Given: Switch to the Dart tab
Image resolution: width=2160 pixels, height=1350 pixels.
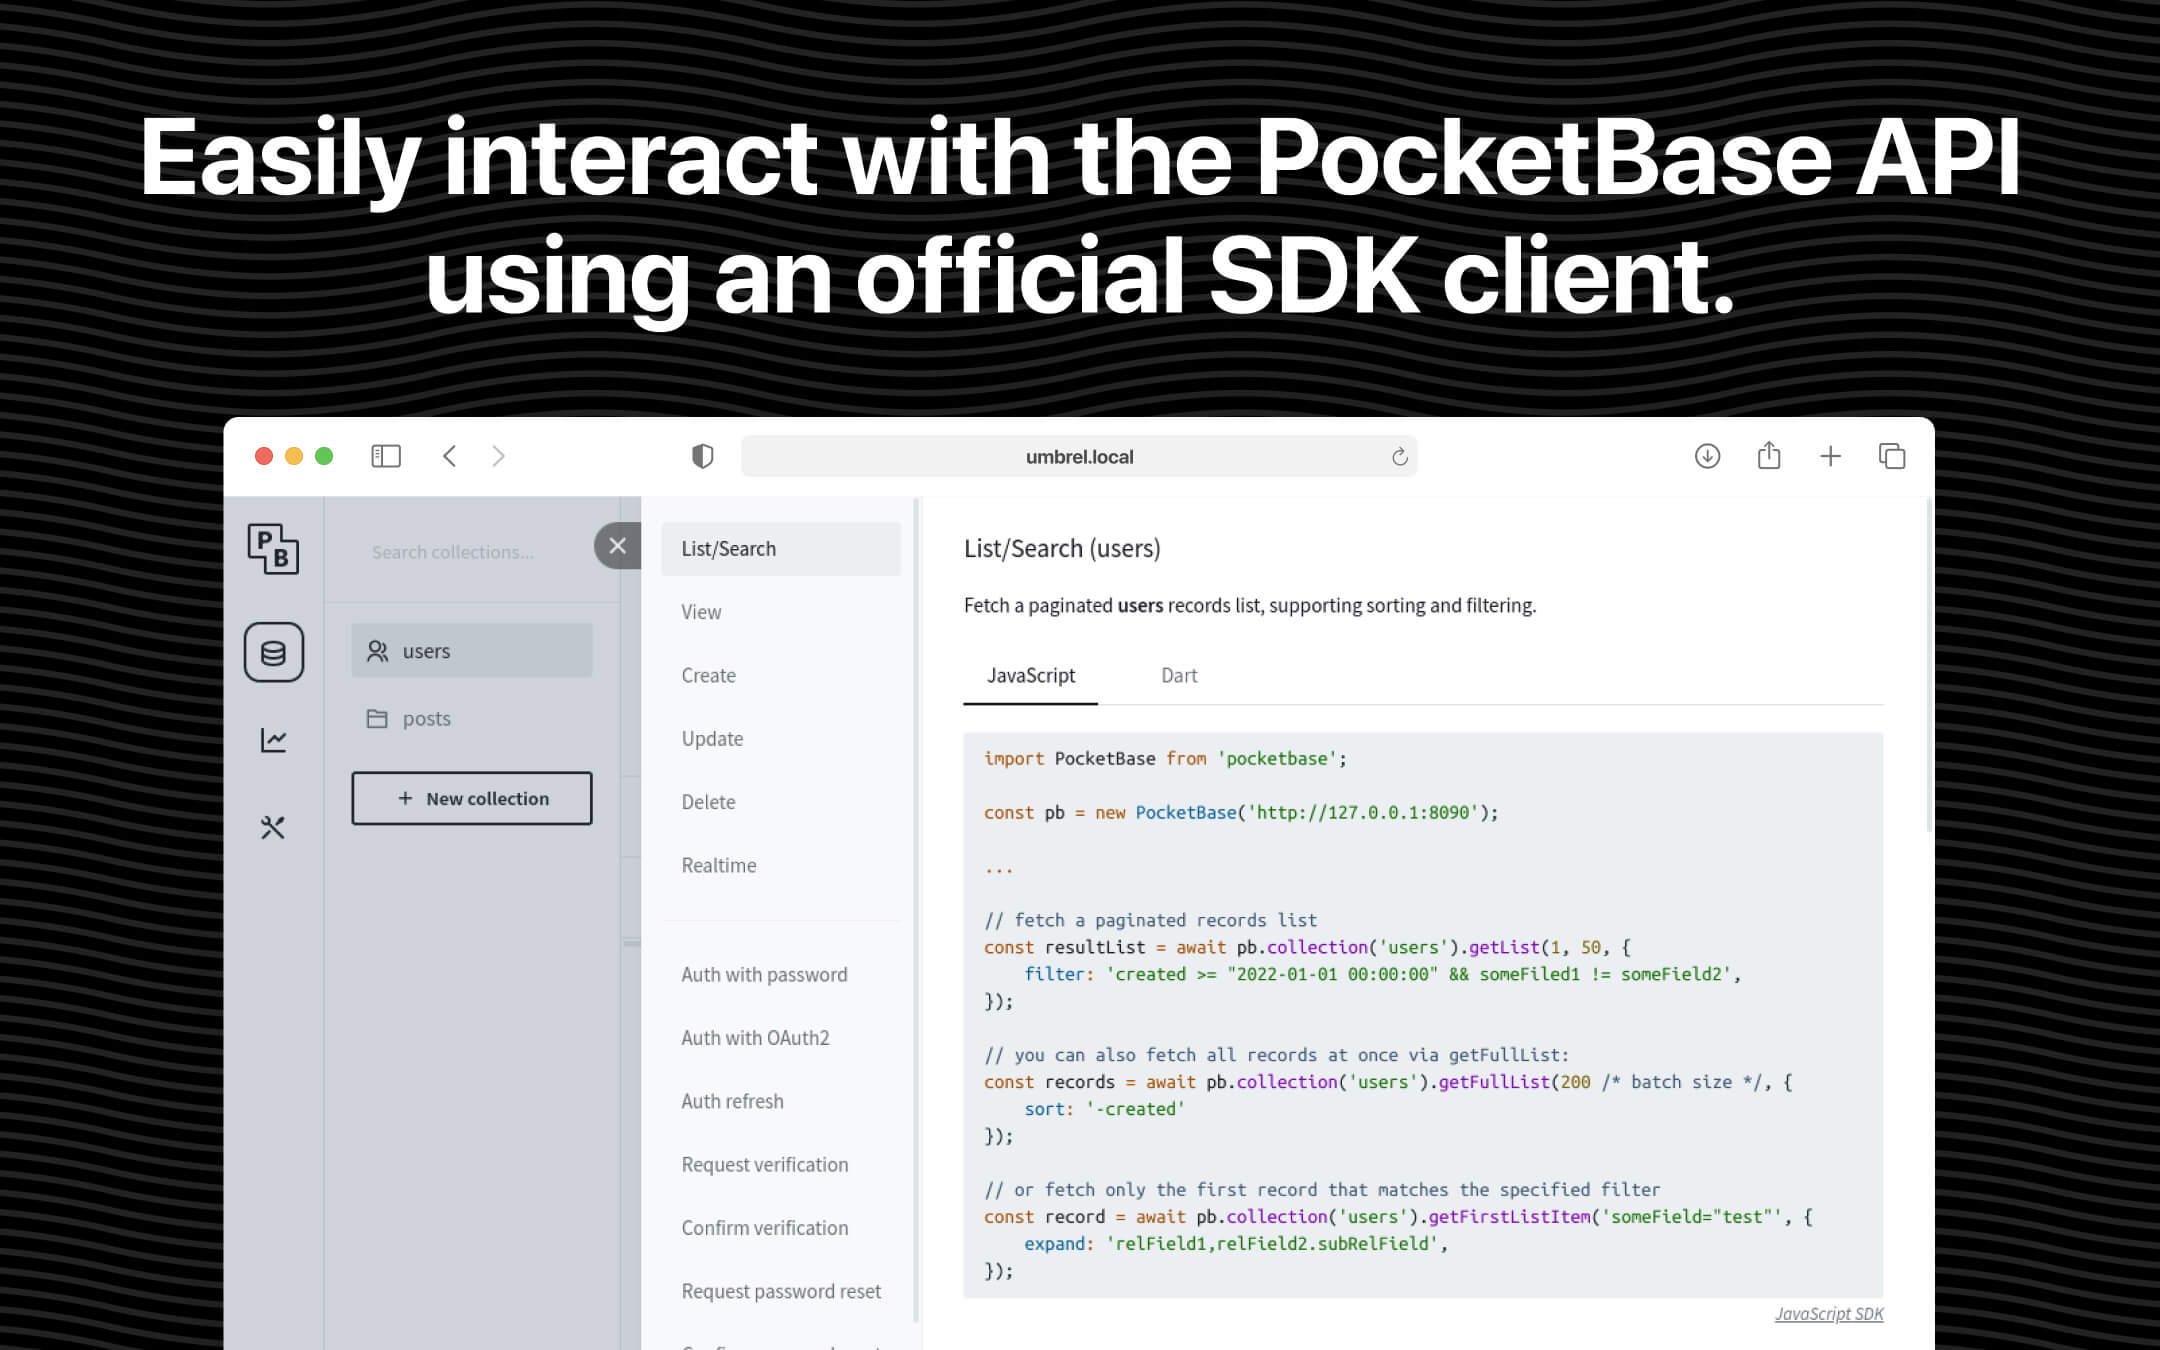Looking at the screenshot, I should point(1179,675).
